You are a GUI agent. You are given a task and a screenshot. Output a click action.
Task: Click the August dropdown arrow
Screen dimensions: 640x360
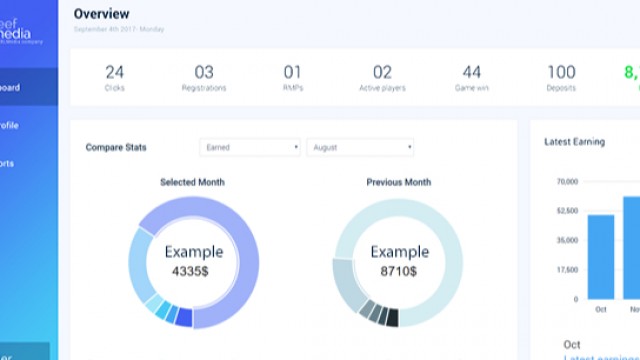pyautogui.click(x=409, y=147)
